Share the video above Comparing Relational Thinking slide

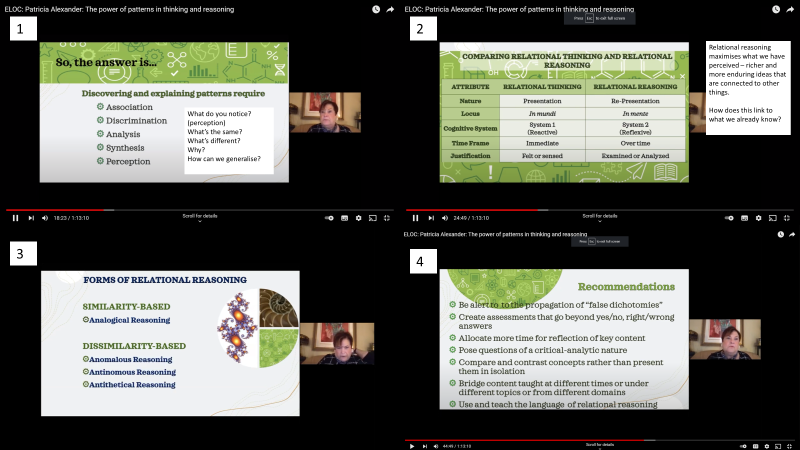pyautogui.click(x=790, y=9)
